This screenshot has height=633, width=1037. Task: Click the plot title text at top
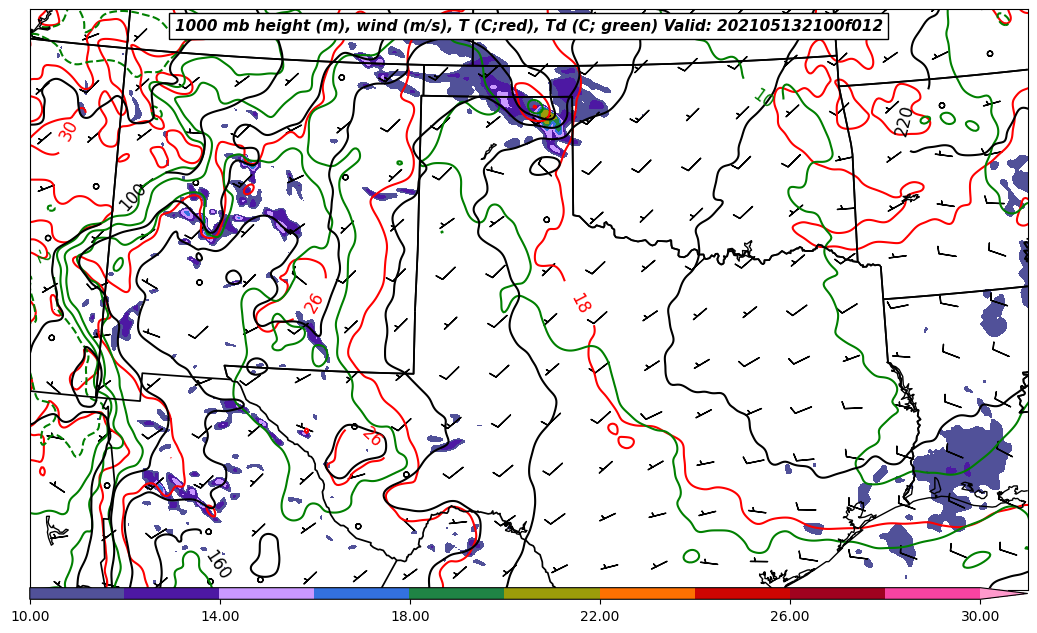point(528,26)
